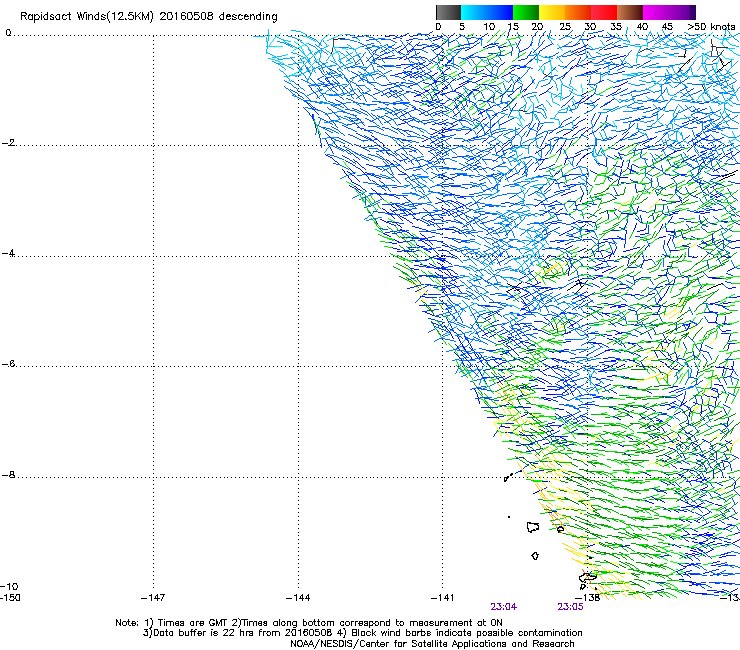Image resolution: width=740 pixels, height=650 pixels.
Task: Click the '-150' longitude axis label
Action: (x=10, y=598)
